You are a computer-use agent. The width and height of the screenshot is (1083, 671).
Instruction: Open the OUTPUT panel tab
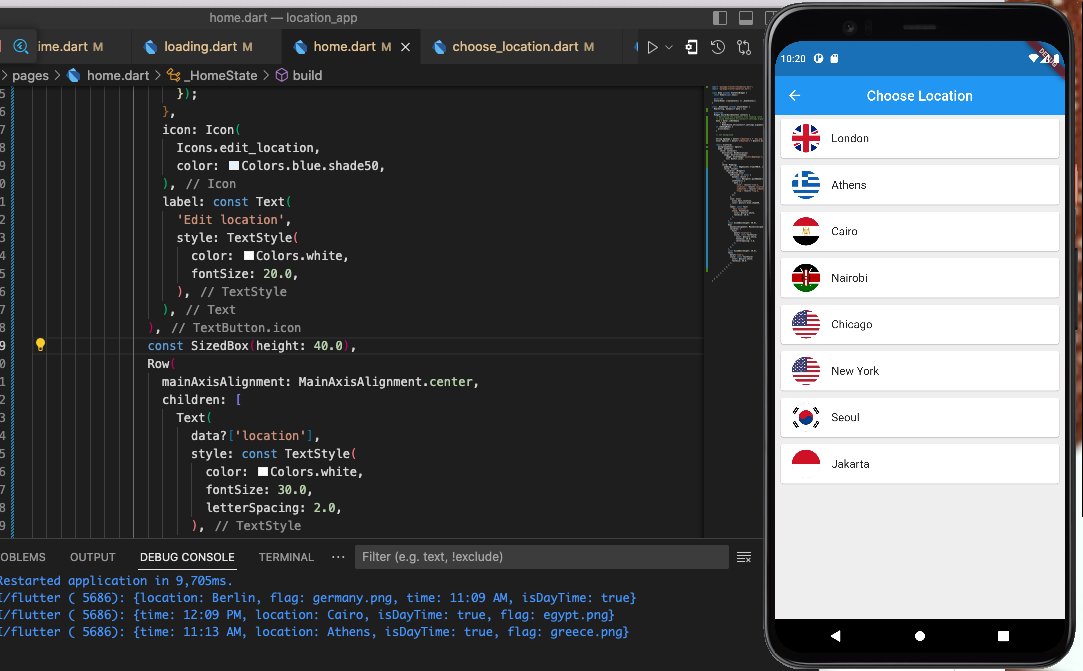[93, 557]
